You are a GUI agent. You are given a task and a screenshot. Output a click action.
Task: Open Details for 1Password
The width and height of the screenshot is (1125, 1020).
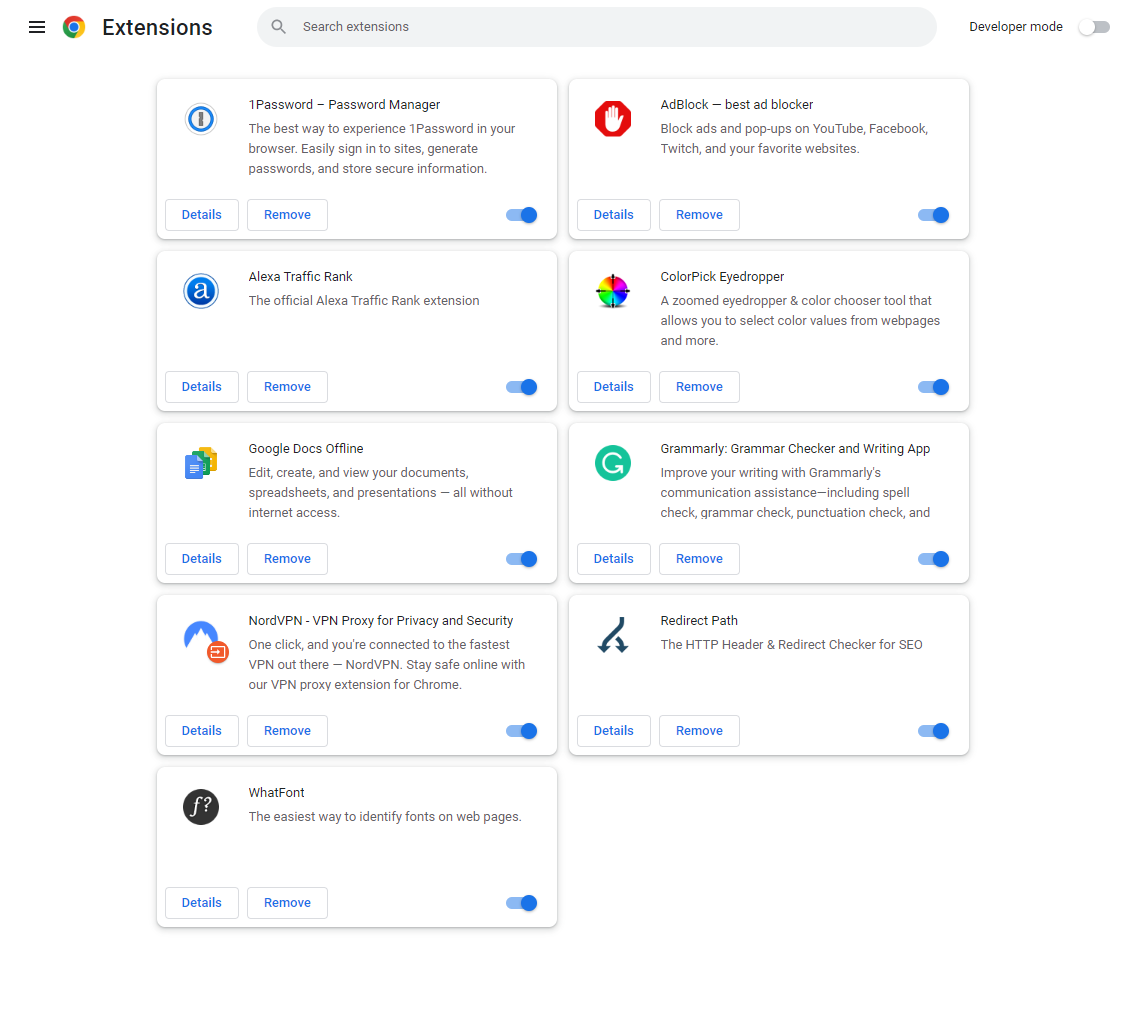pos(202,215)
